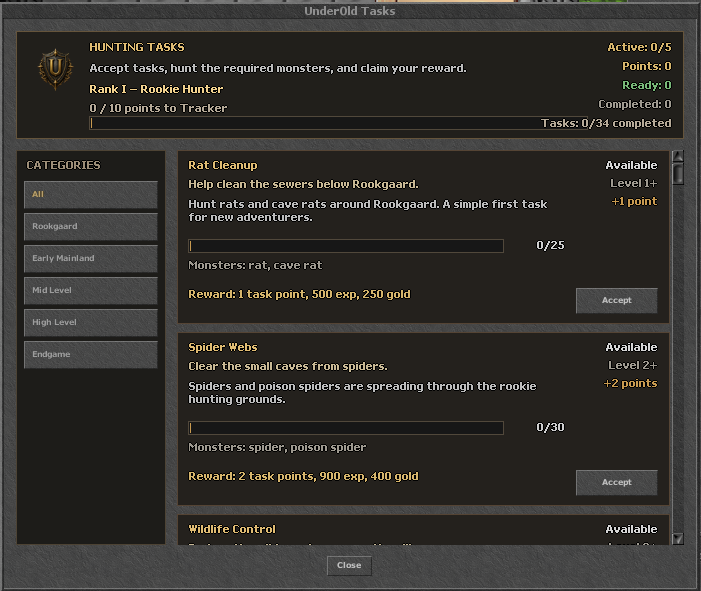Close the UnderOld Tasks window
The width and height of the screenshot is (701, 591).
349,566
